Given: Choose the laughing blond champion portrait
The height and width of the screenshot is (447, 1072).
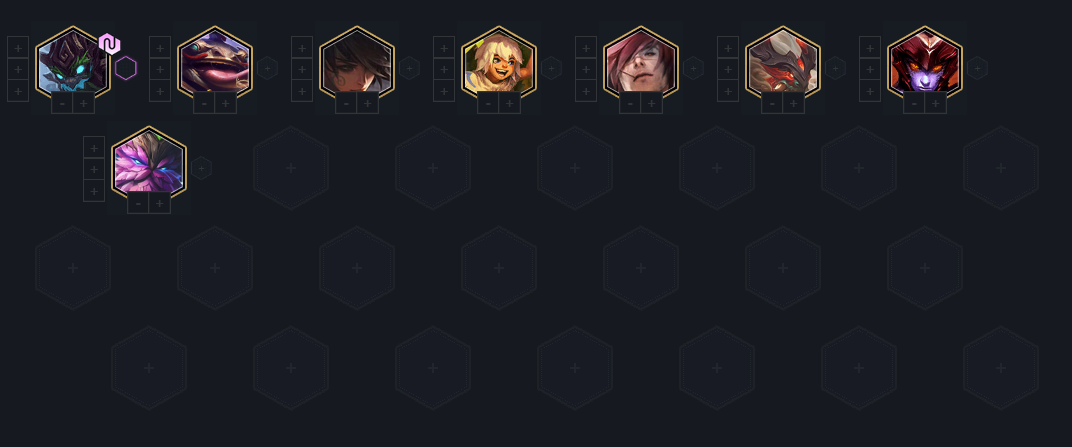Looking at the screenshot, I should tap(499, 63).
